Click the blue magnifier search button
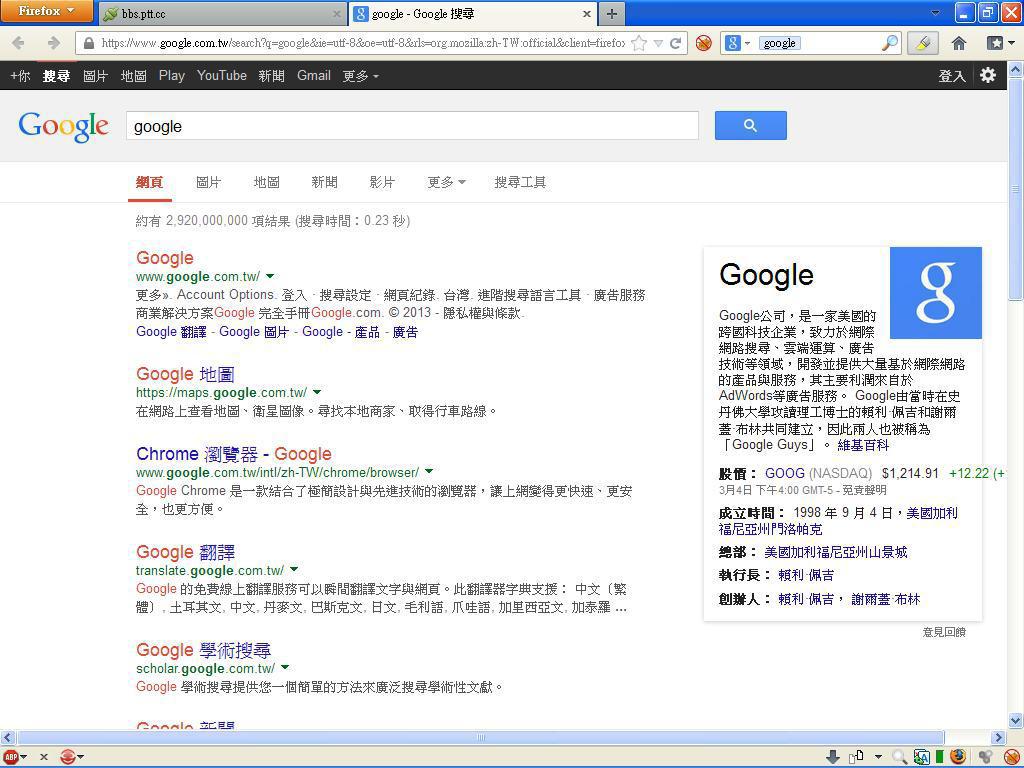 tap(750, 126)
